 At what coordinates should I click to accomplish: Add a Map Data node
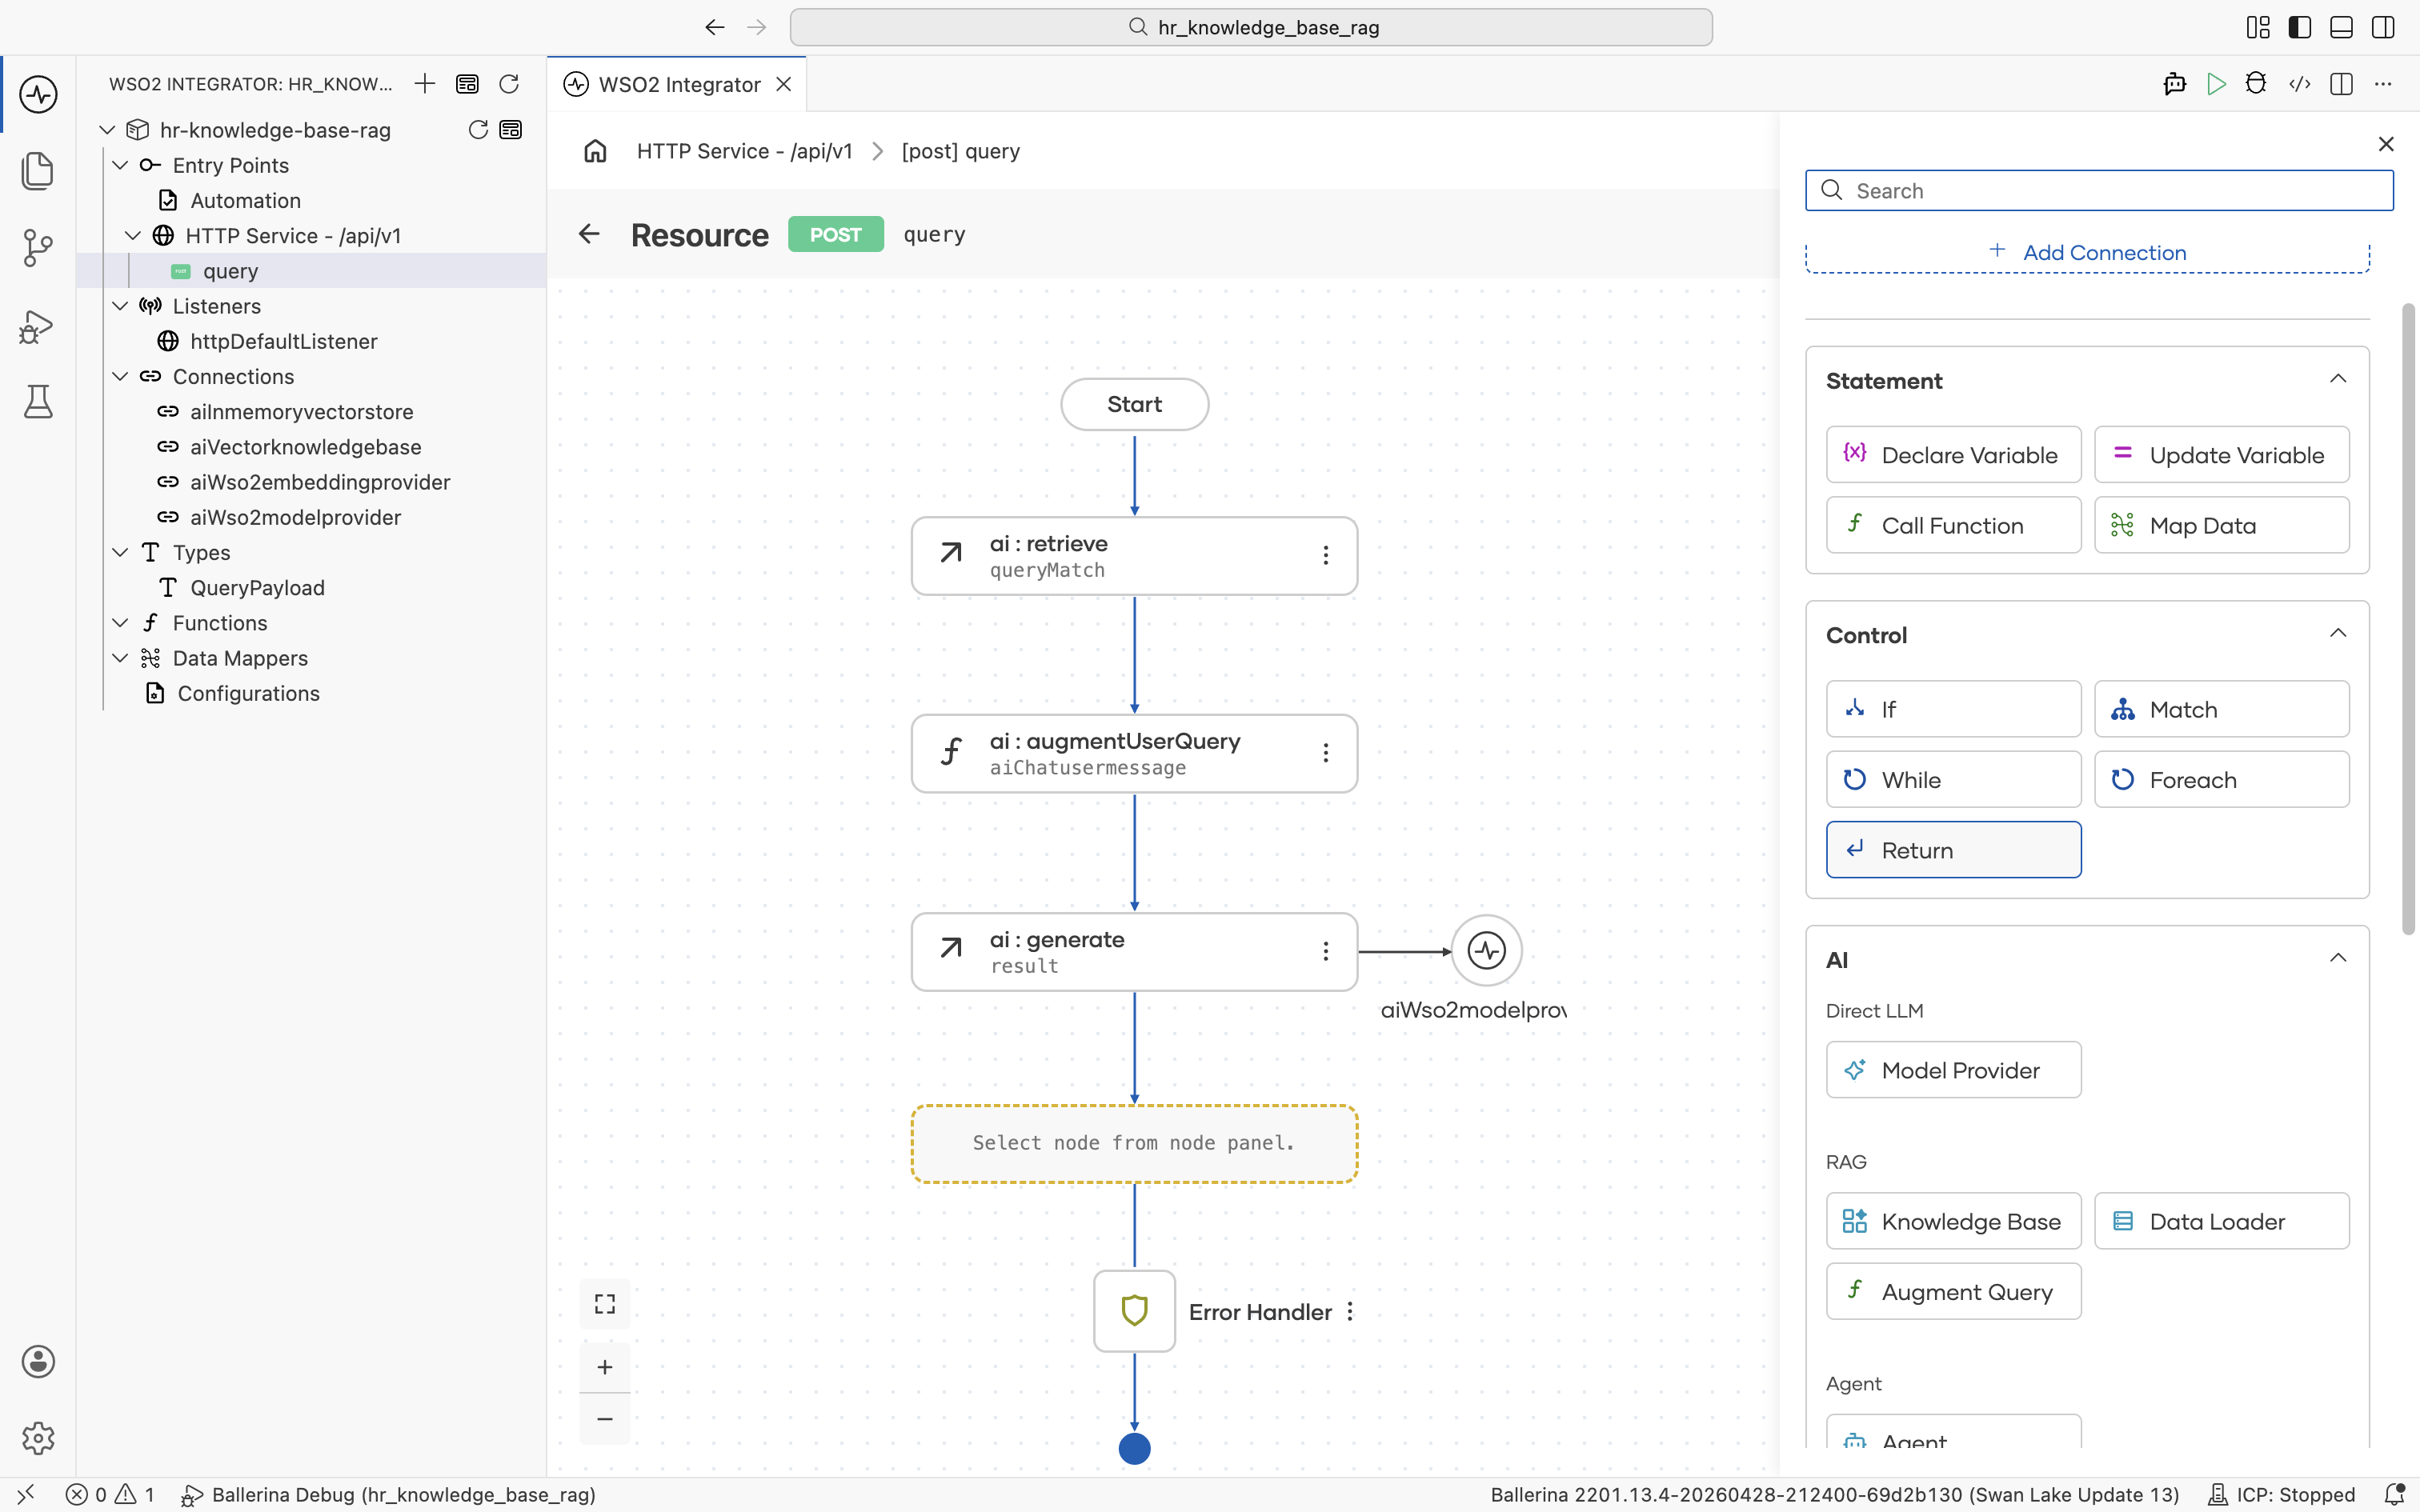tap(2222, 525)
